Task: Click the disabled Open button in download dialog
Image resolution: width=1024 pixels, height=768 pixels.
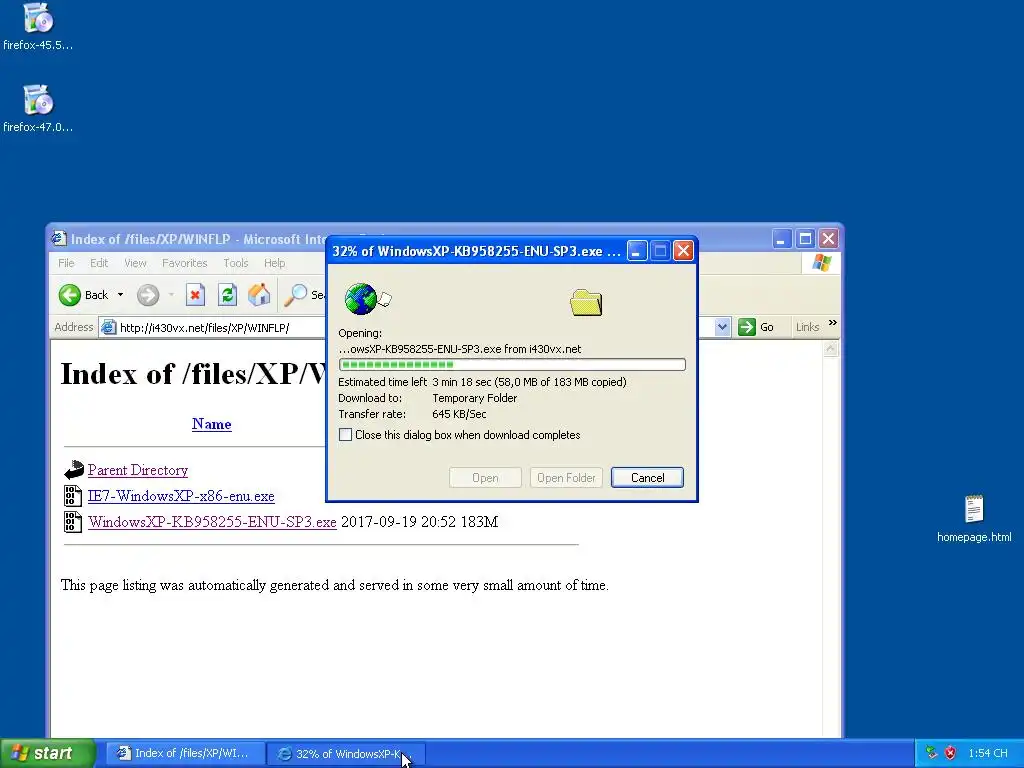Action: tap(485, 477)
